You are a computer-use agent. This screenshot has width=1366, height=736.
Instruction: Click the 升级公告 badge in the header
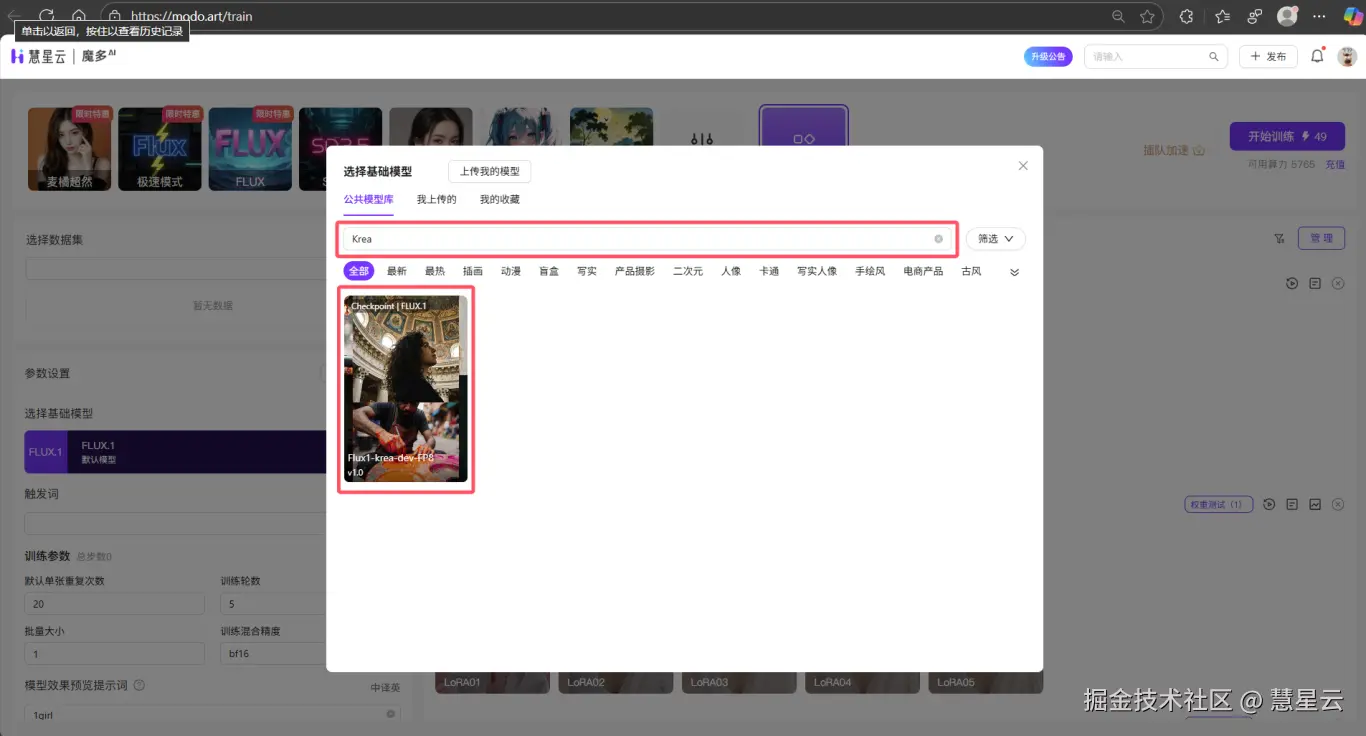(1048, 56)
